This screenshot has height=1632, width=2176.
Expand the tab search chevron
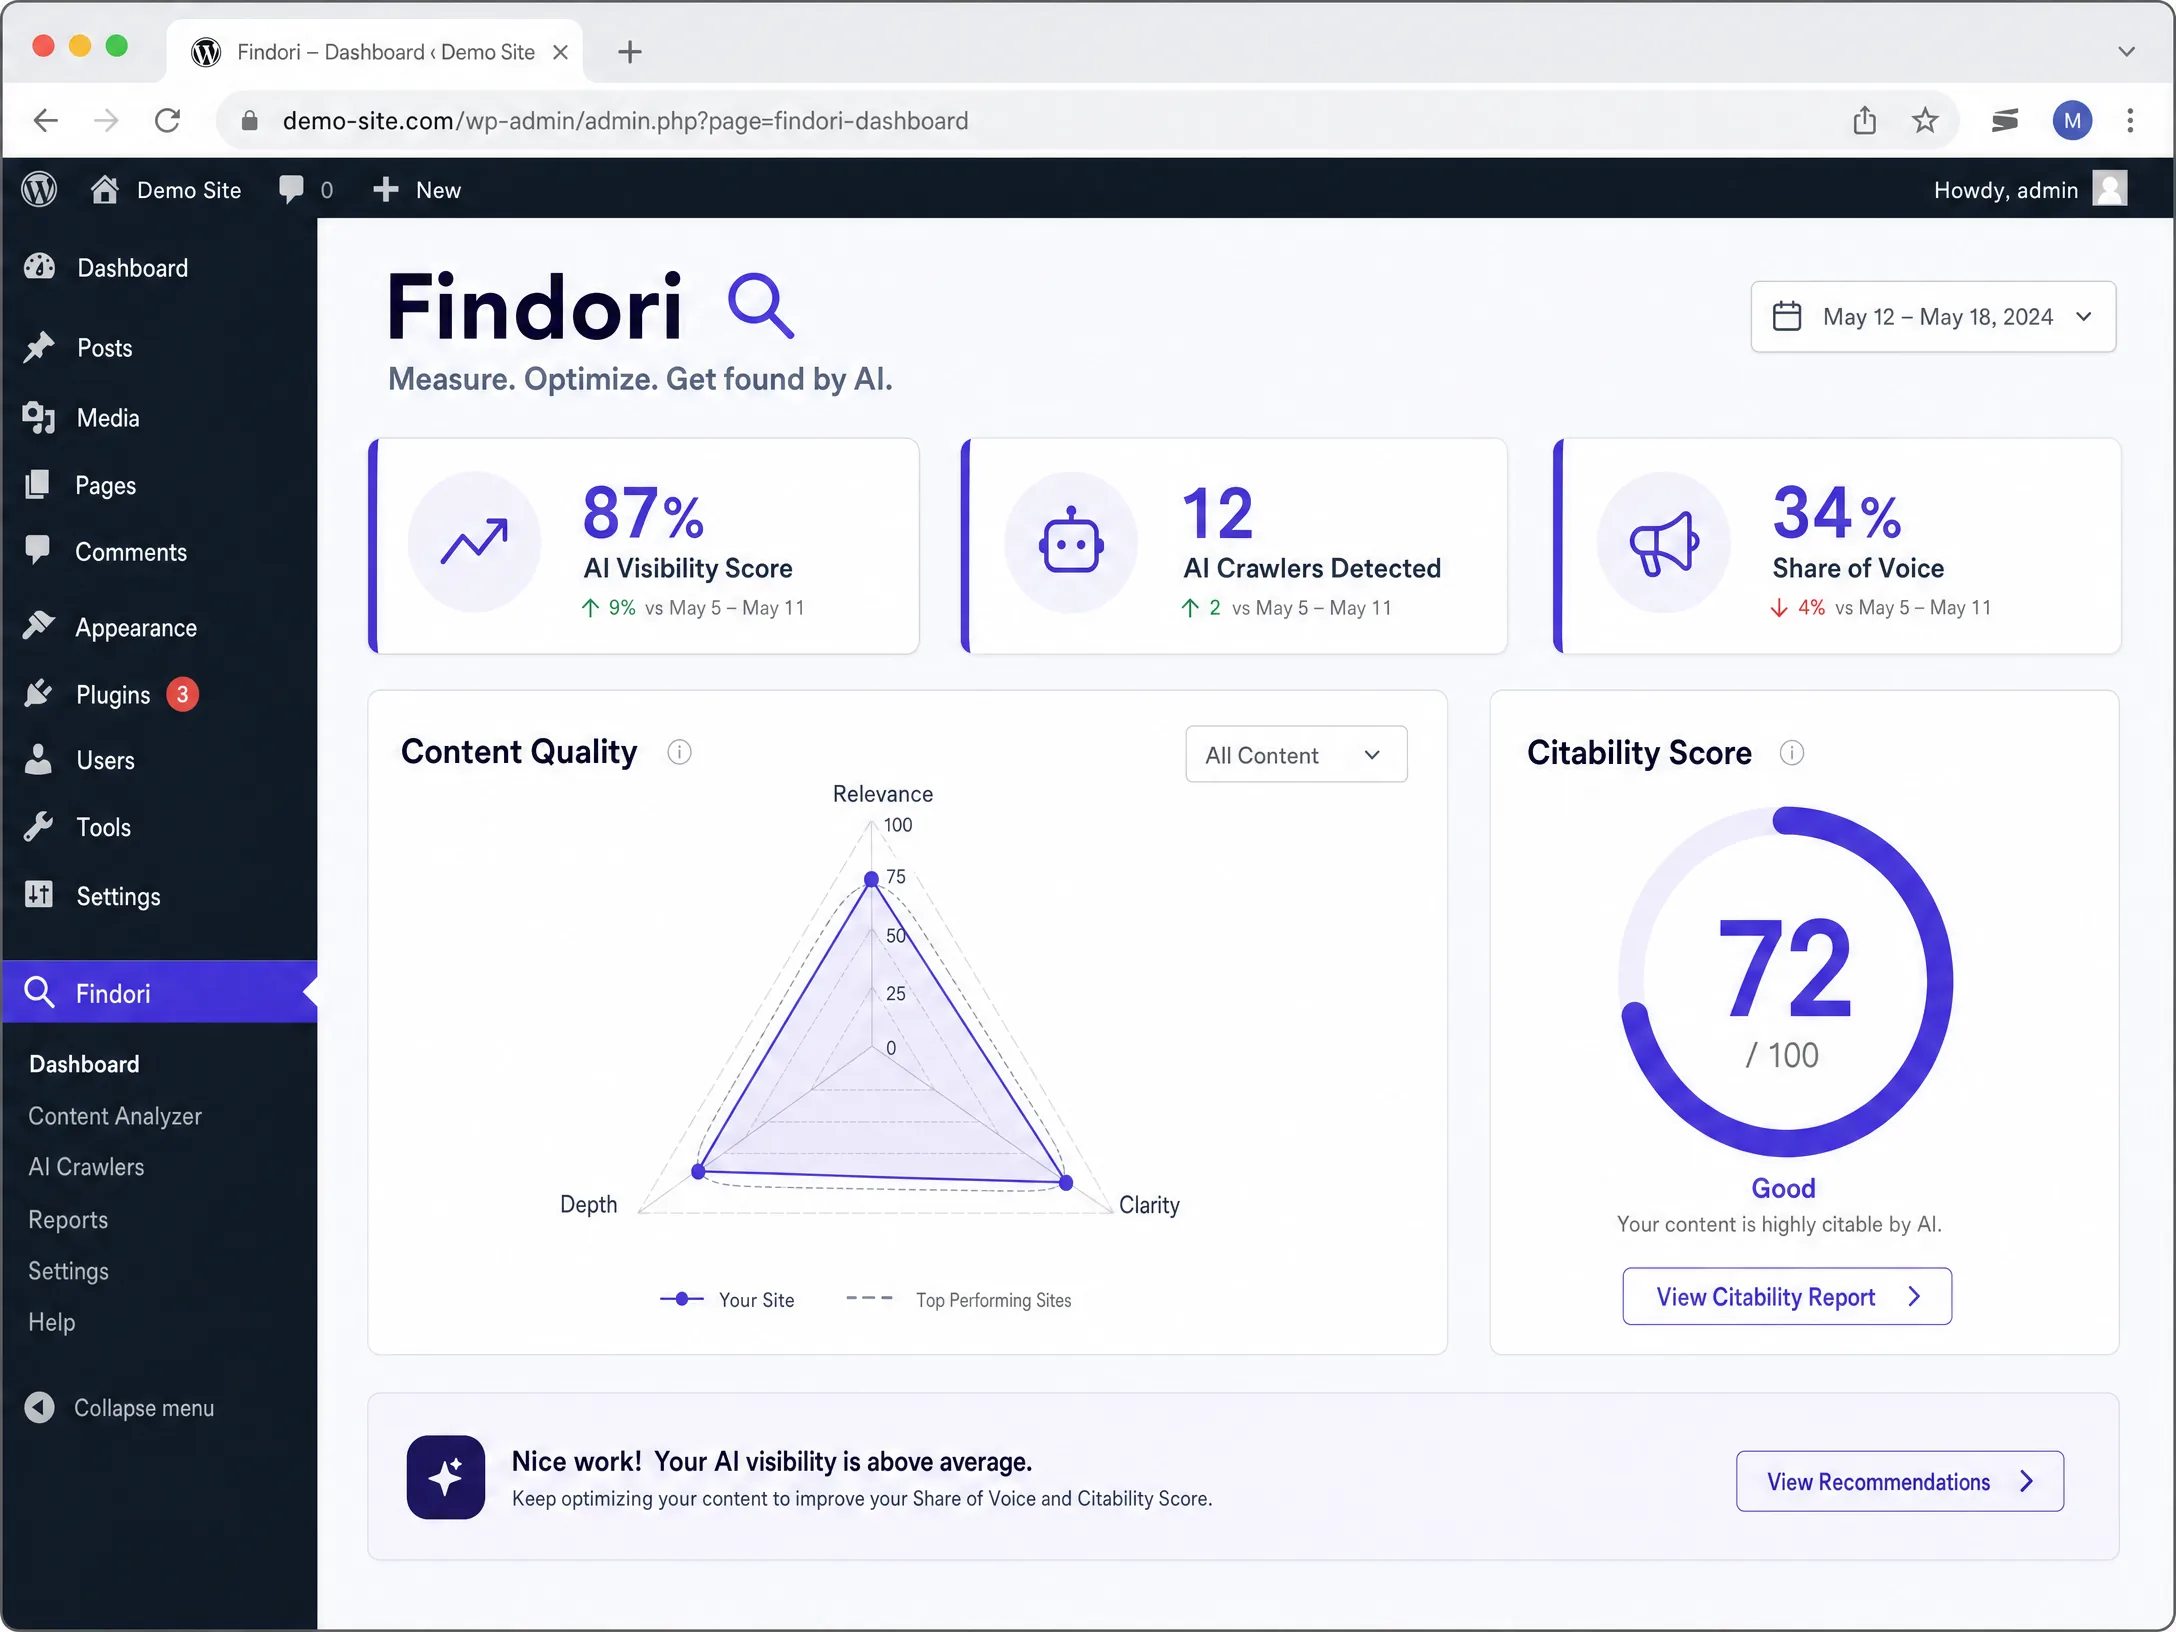(x=2126, y=52)
